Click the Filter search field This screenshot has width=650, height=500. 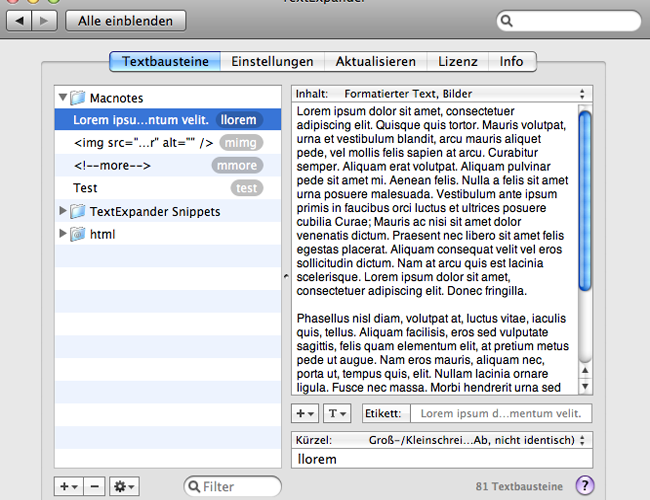coord(233,486)
